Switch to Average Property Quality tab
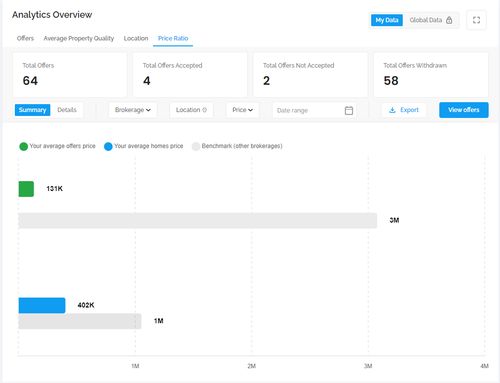The height and width of the screenshot is (383, 500). click(79, 38)
